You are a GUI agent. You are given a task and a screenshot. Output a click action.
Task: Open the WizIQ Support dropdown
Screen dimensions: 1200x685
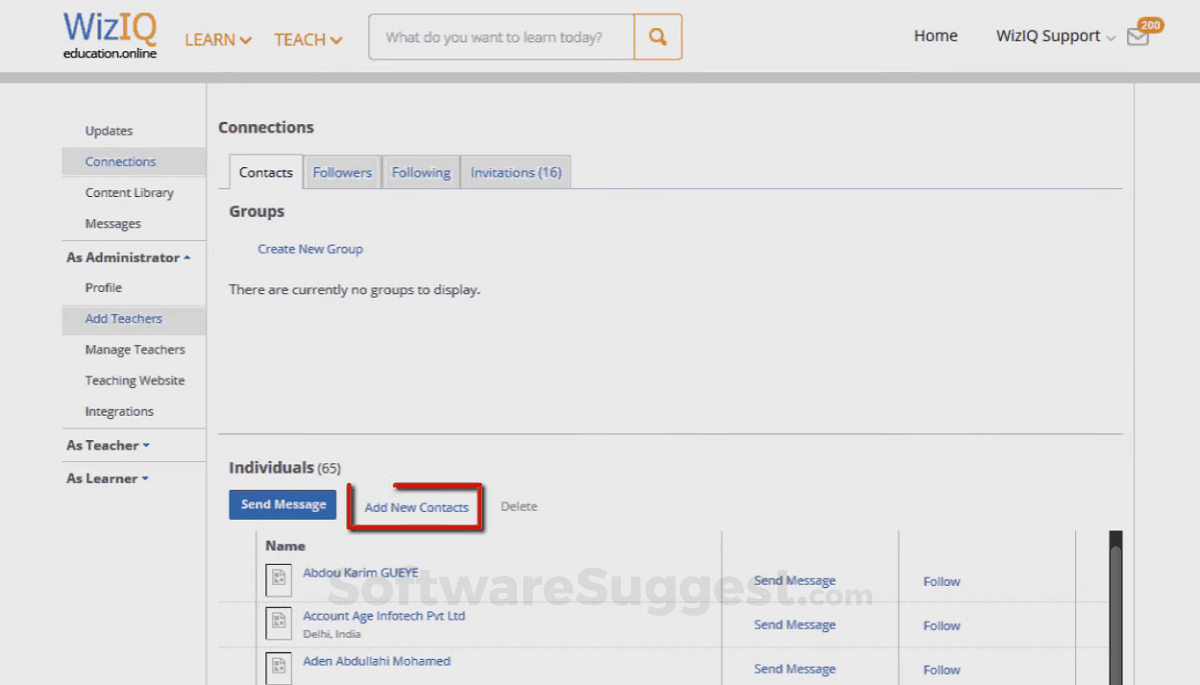(x=1046, y=36)
